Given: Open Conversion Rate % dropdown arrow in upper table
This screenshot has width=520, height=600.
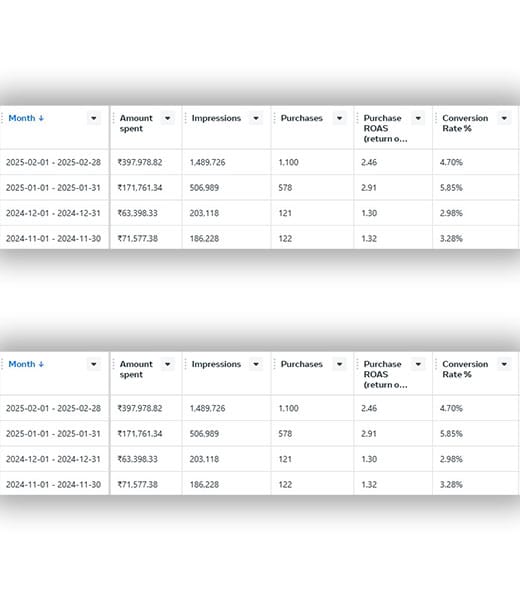Looking at the screenshot, I should coord(504,118).
